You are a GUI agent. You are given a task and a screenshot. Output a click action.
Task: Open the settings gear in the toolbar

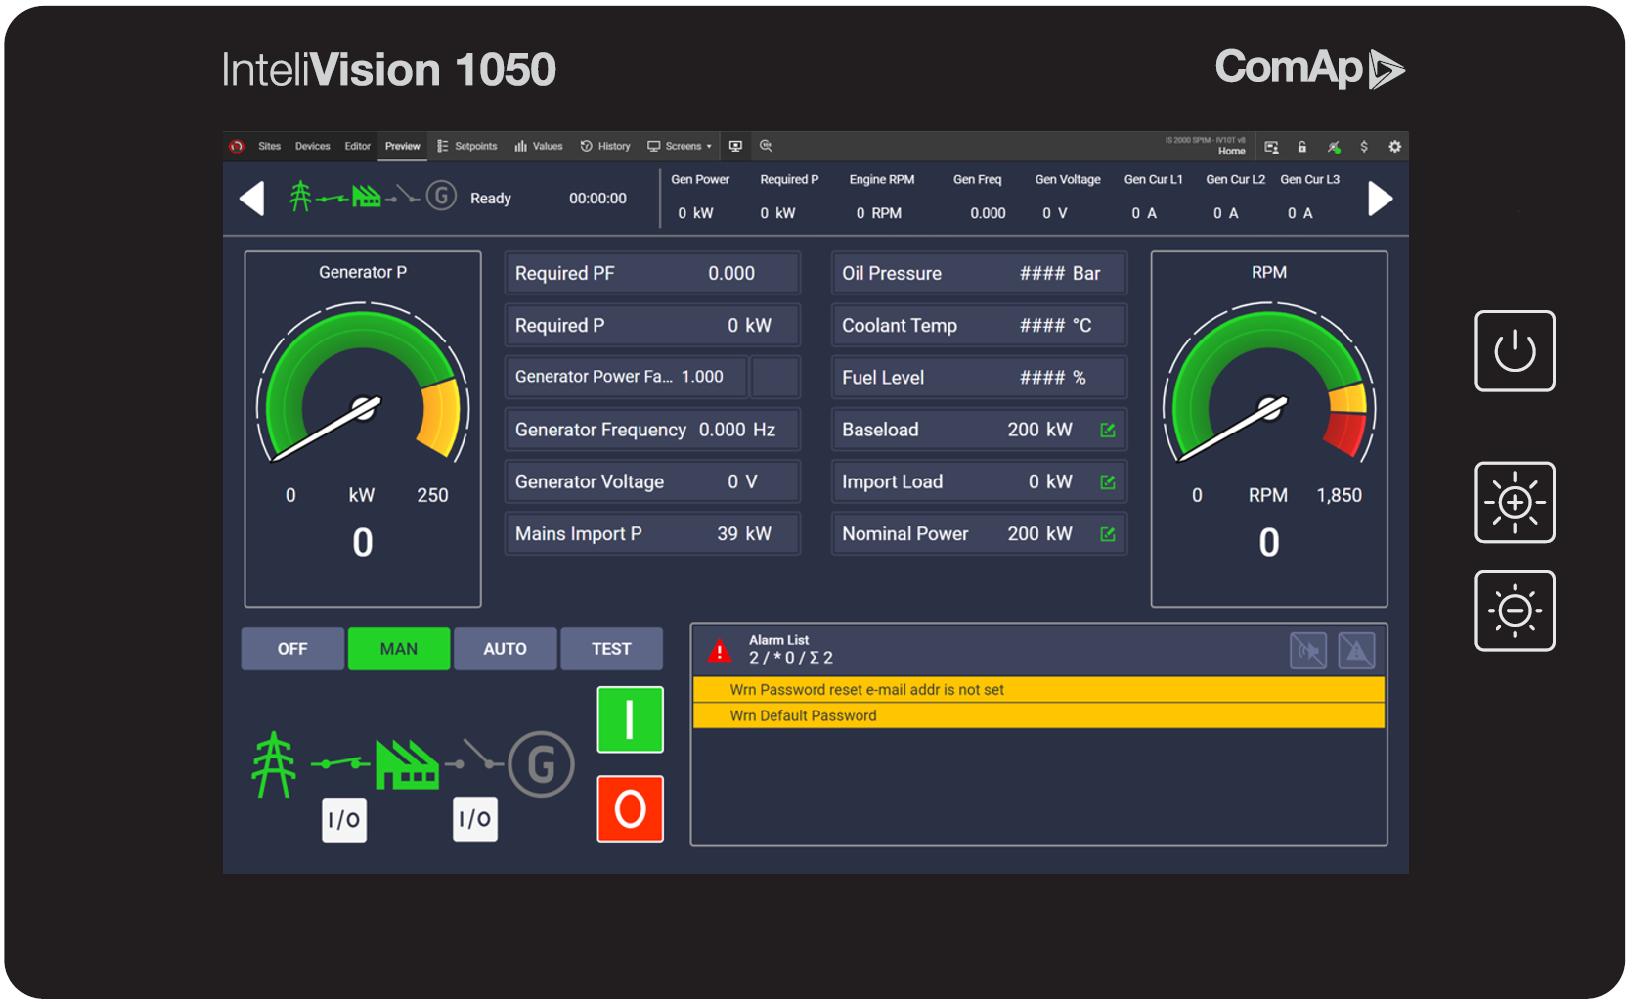(x=1395, y=147)
